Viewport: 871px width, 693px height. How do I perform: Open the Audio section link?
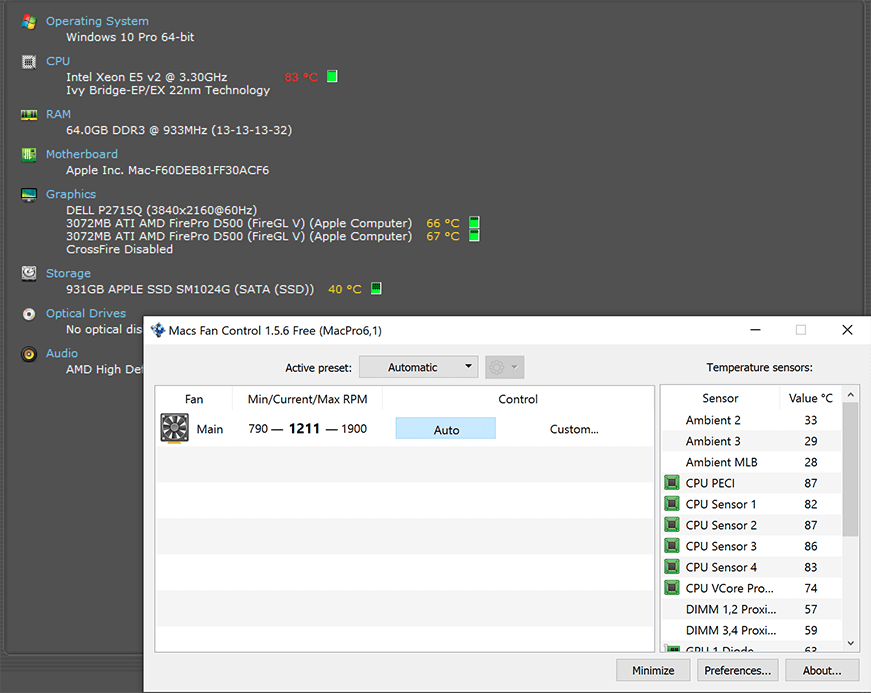coord(62,353)
